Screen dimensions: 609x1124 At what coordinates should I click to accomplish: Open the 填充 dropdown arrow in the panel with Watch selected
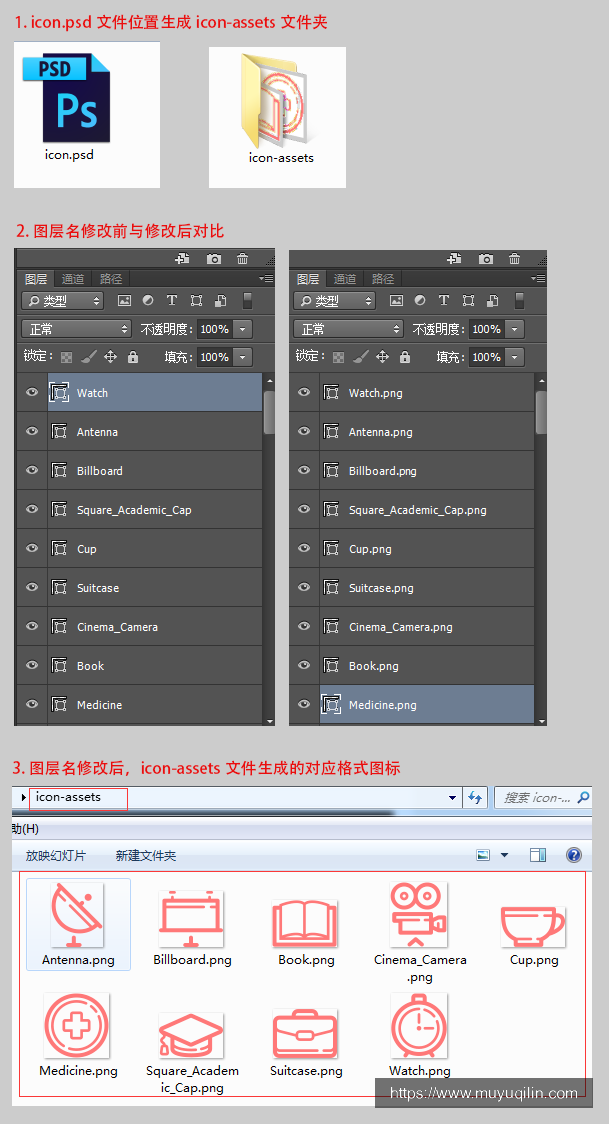(x=242, y=356)
